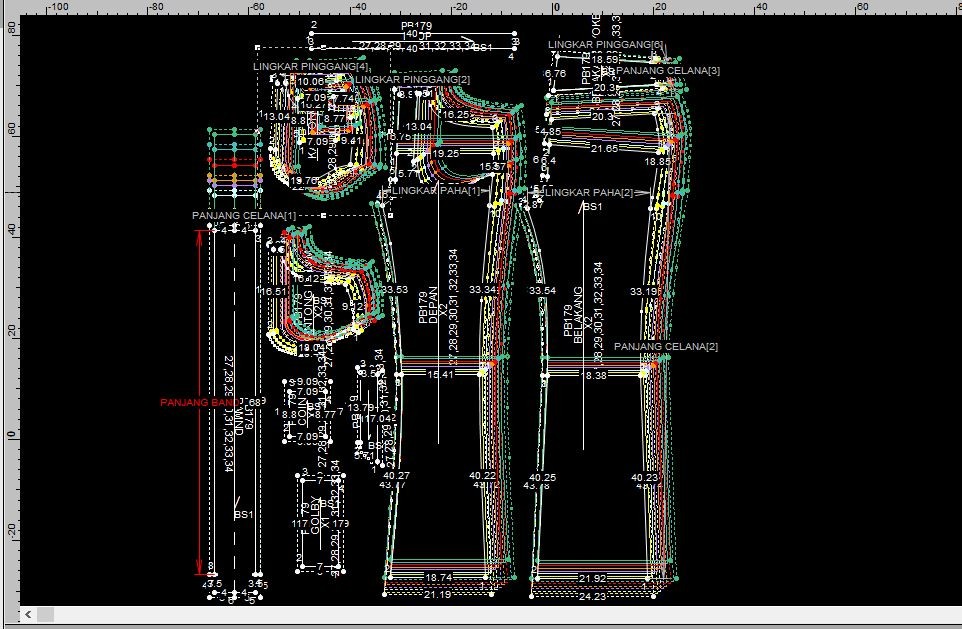This screenshot has width=962, height=629.
Task: Click the 21.19 front hem dimension
Action: click(437, 595)
